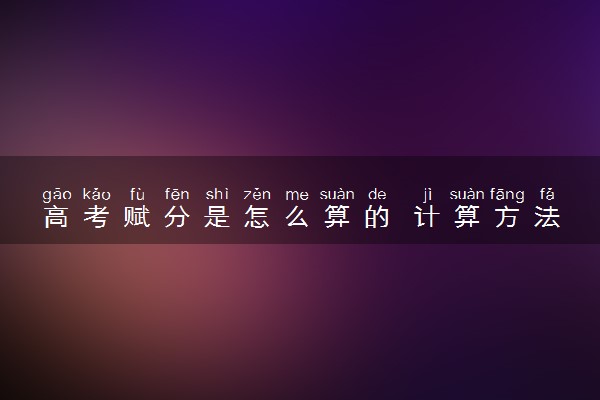Select the pinyin label de
The width and height of the screenshot is (600, 400).
point(377,194)
